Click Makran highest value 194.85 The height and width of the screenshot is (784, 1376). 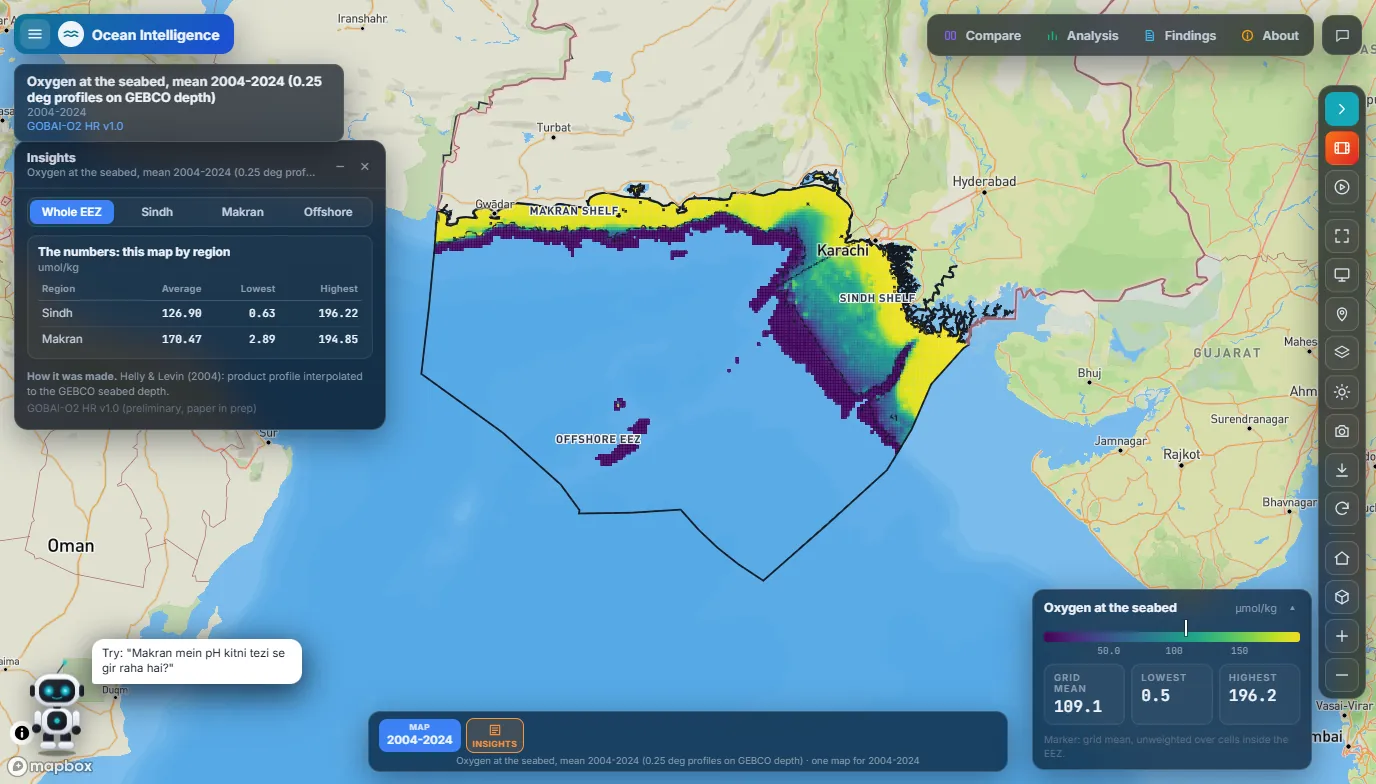point(338,339)
